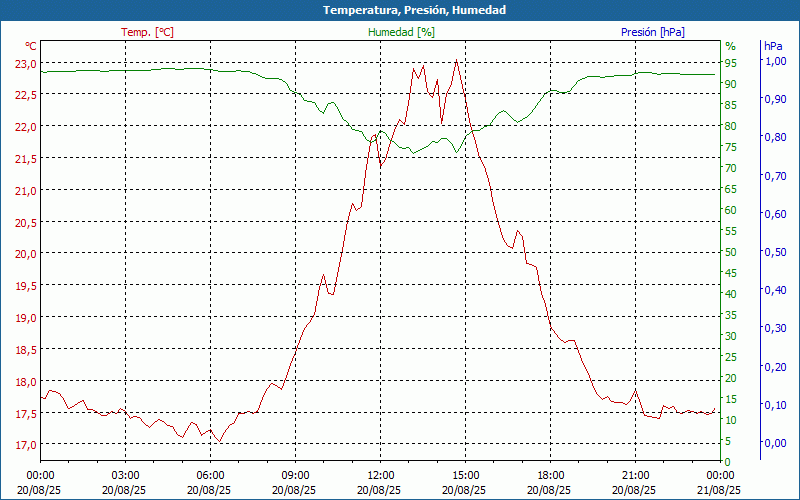Click the temperature axis value 21,5
The width and height of the screenshot is (800, 500).
(x=27, y=159)
